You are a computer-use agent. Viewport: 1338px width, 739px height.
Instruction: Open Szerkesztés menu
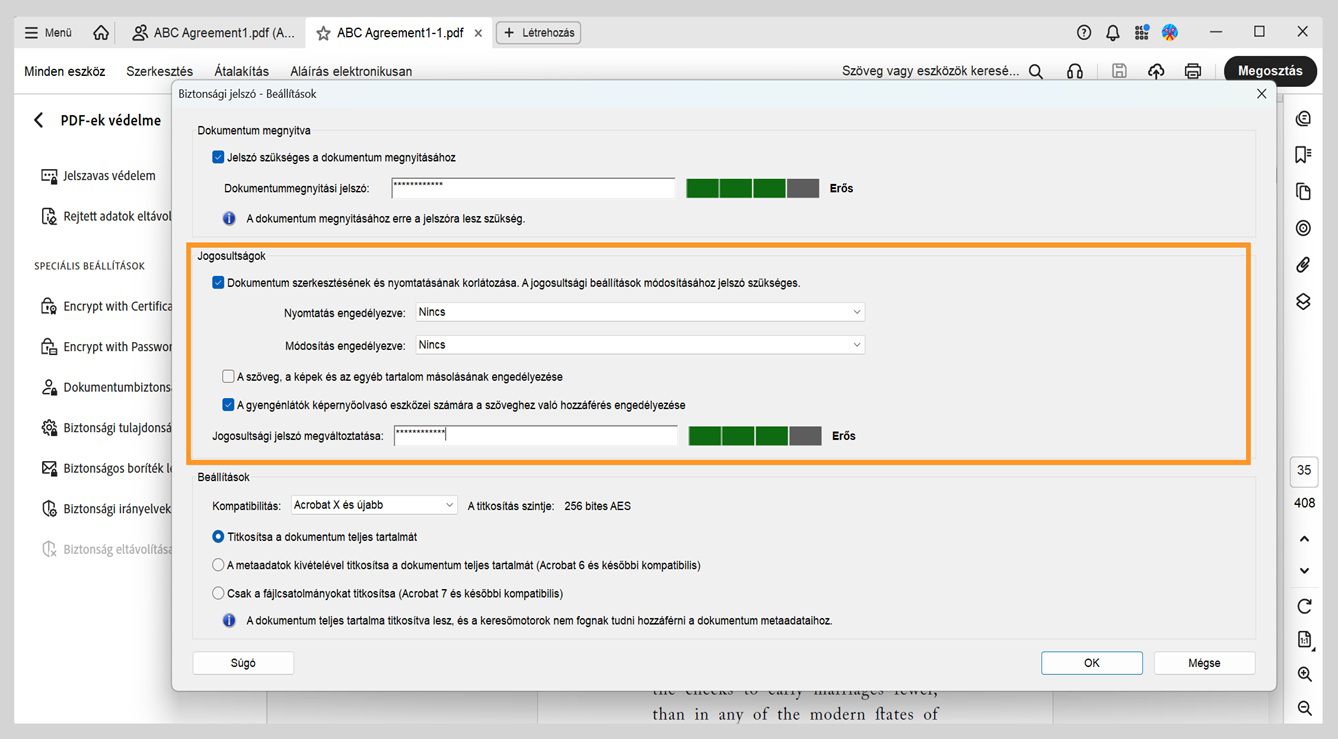click(160, 71)
